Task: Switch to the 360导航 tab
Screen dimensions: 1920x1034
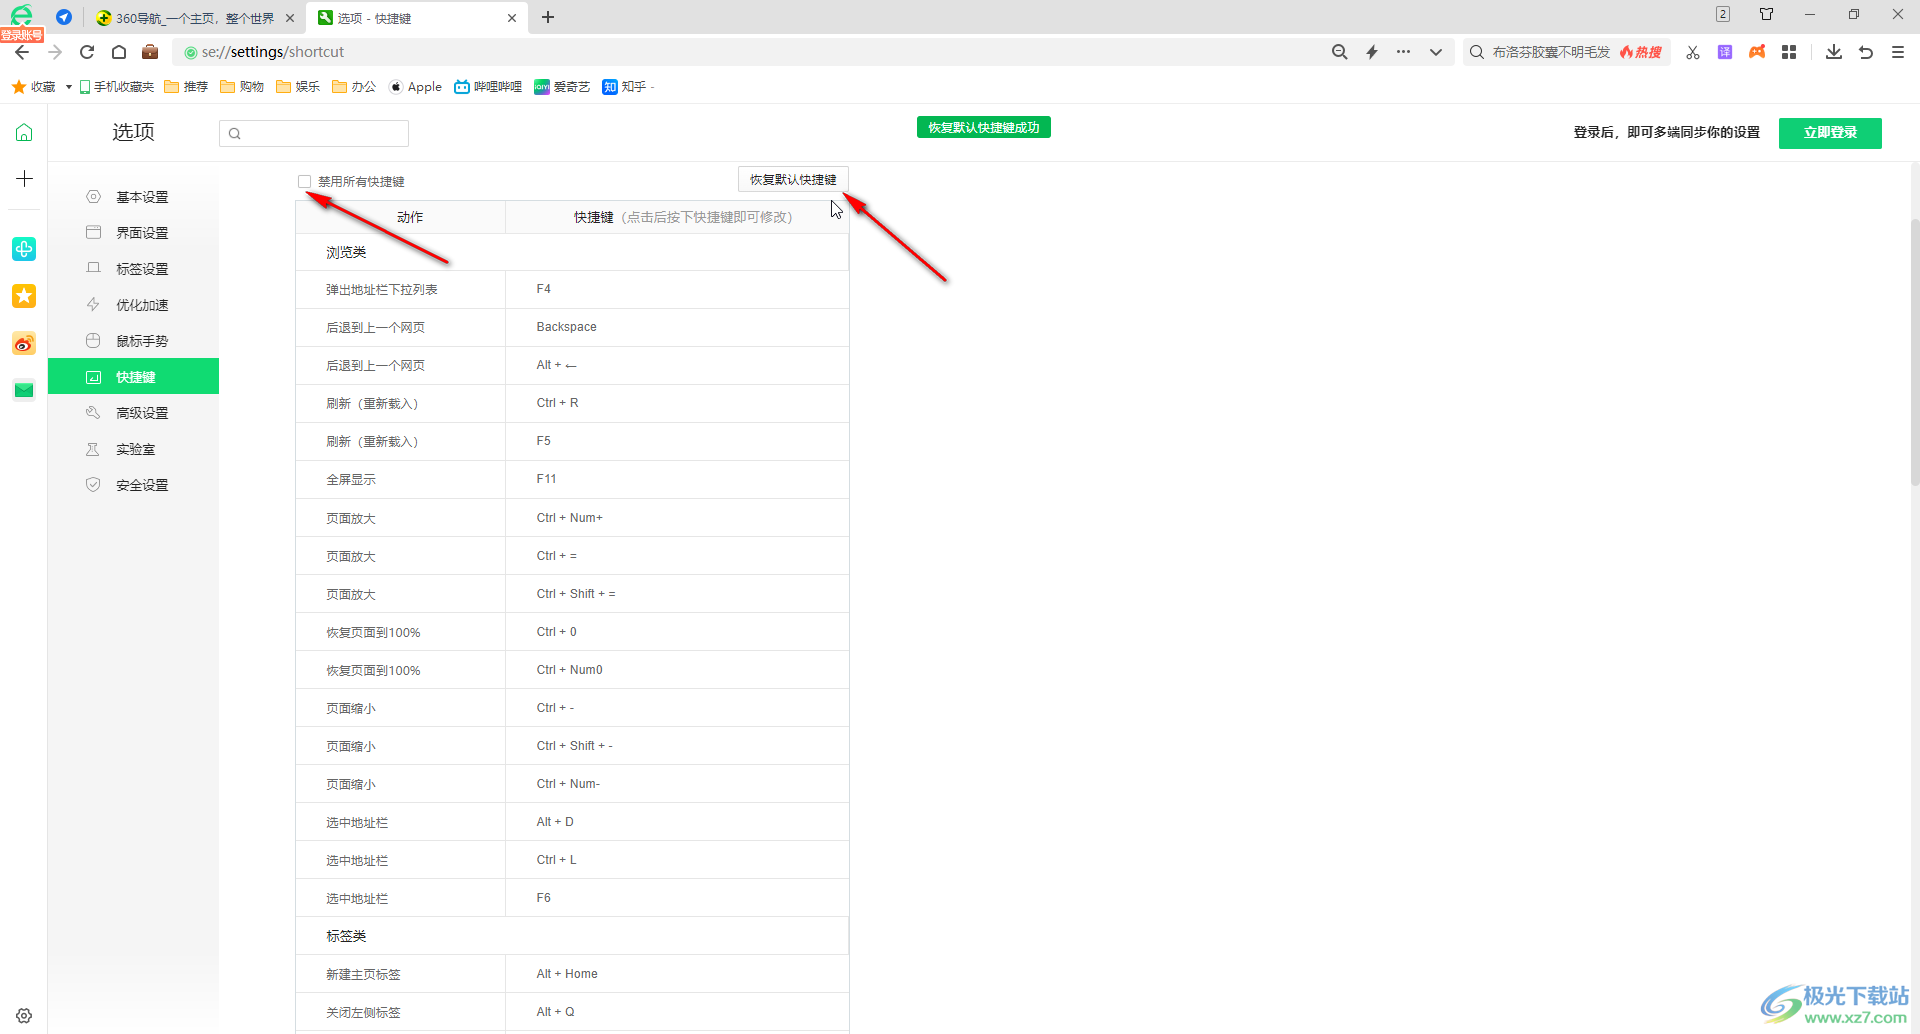Action: pyautogui.click(x=196, y=18)
